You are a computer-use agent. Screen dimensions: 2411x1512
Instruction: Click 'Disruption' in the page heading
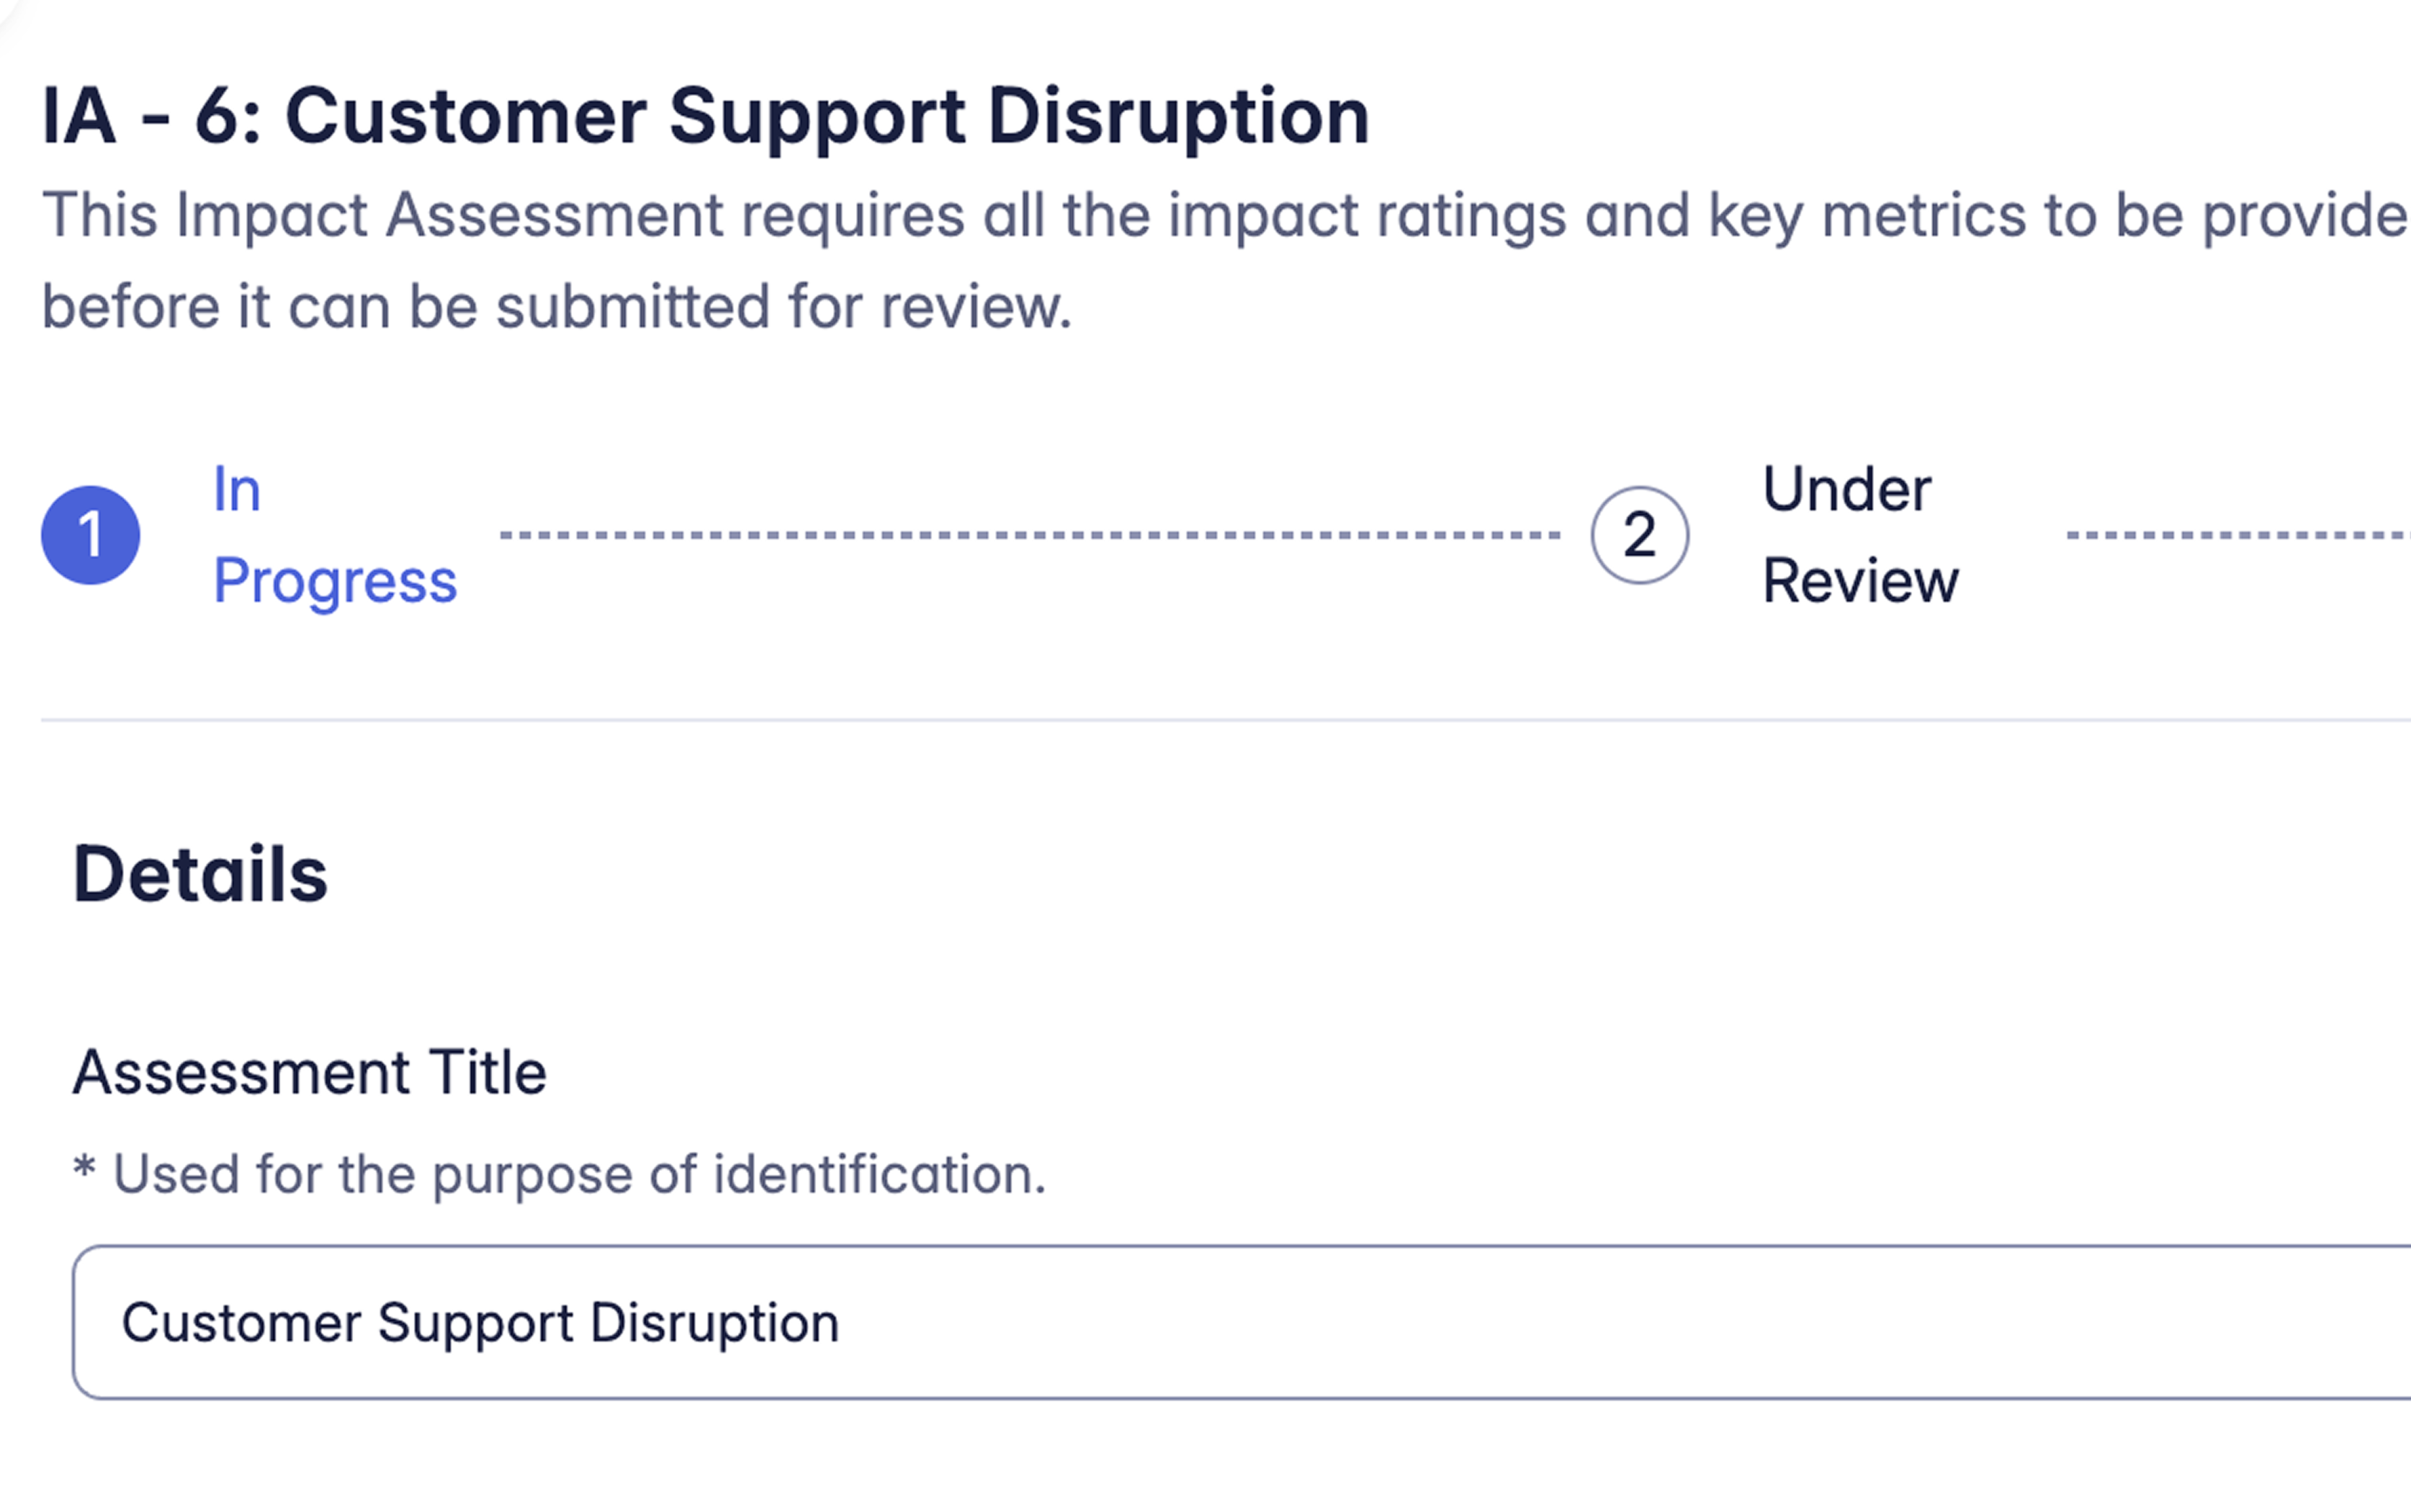point(1178,117)
